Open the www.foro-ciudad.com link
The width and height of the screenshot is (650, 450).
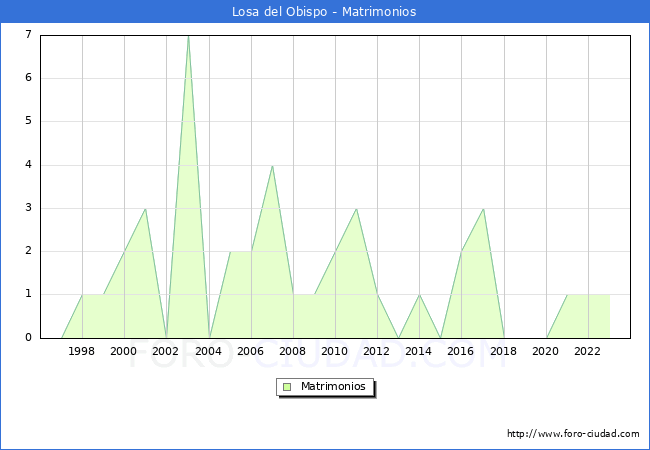tap(573, 434)
